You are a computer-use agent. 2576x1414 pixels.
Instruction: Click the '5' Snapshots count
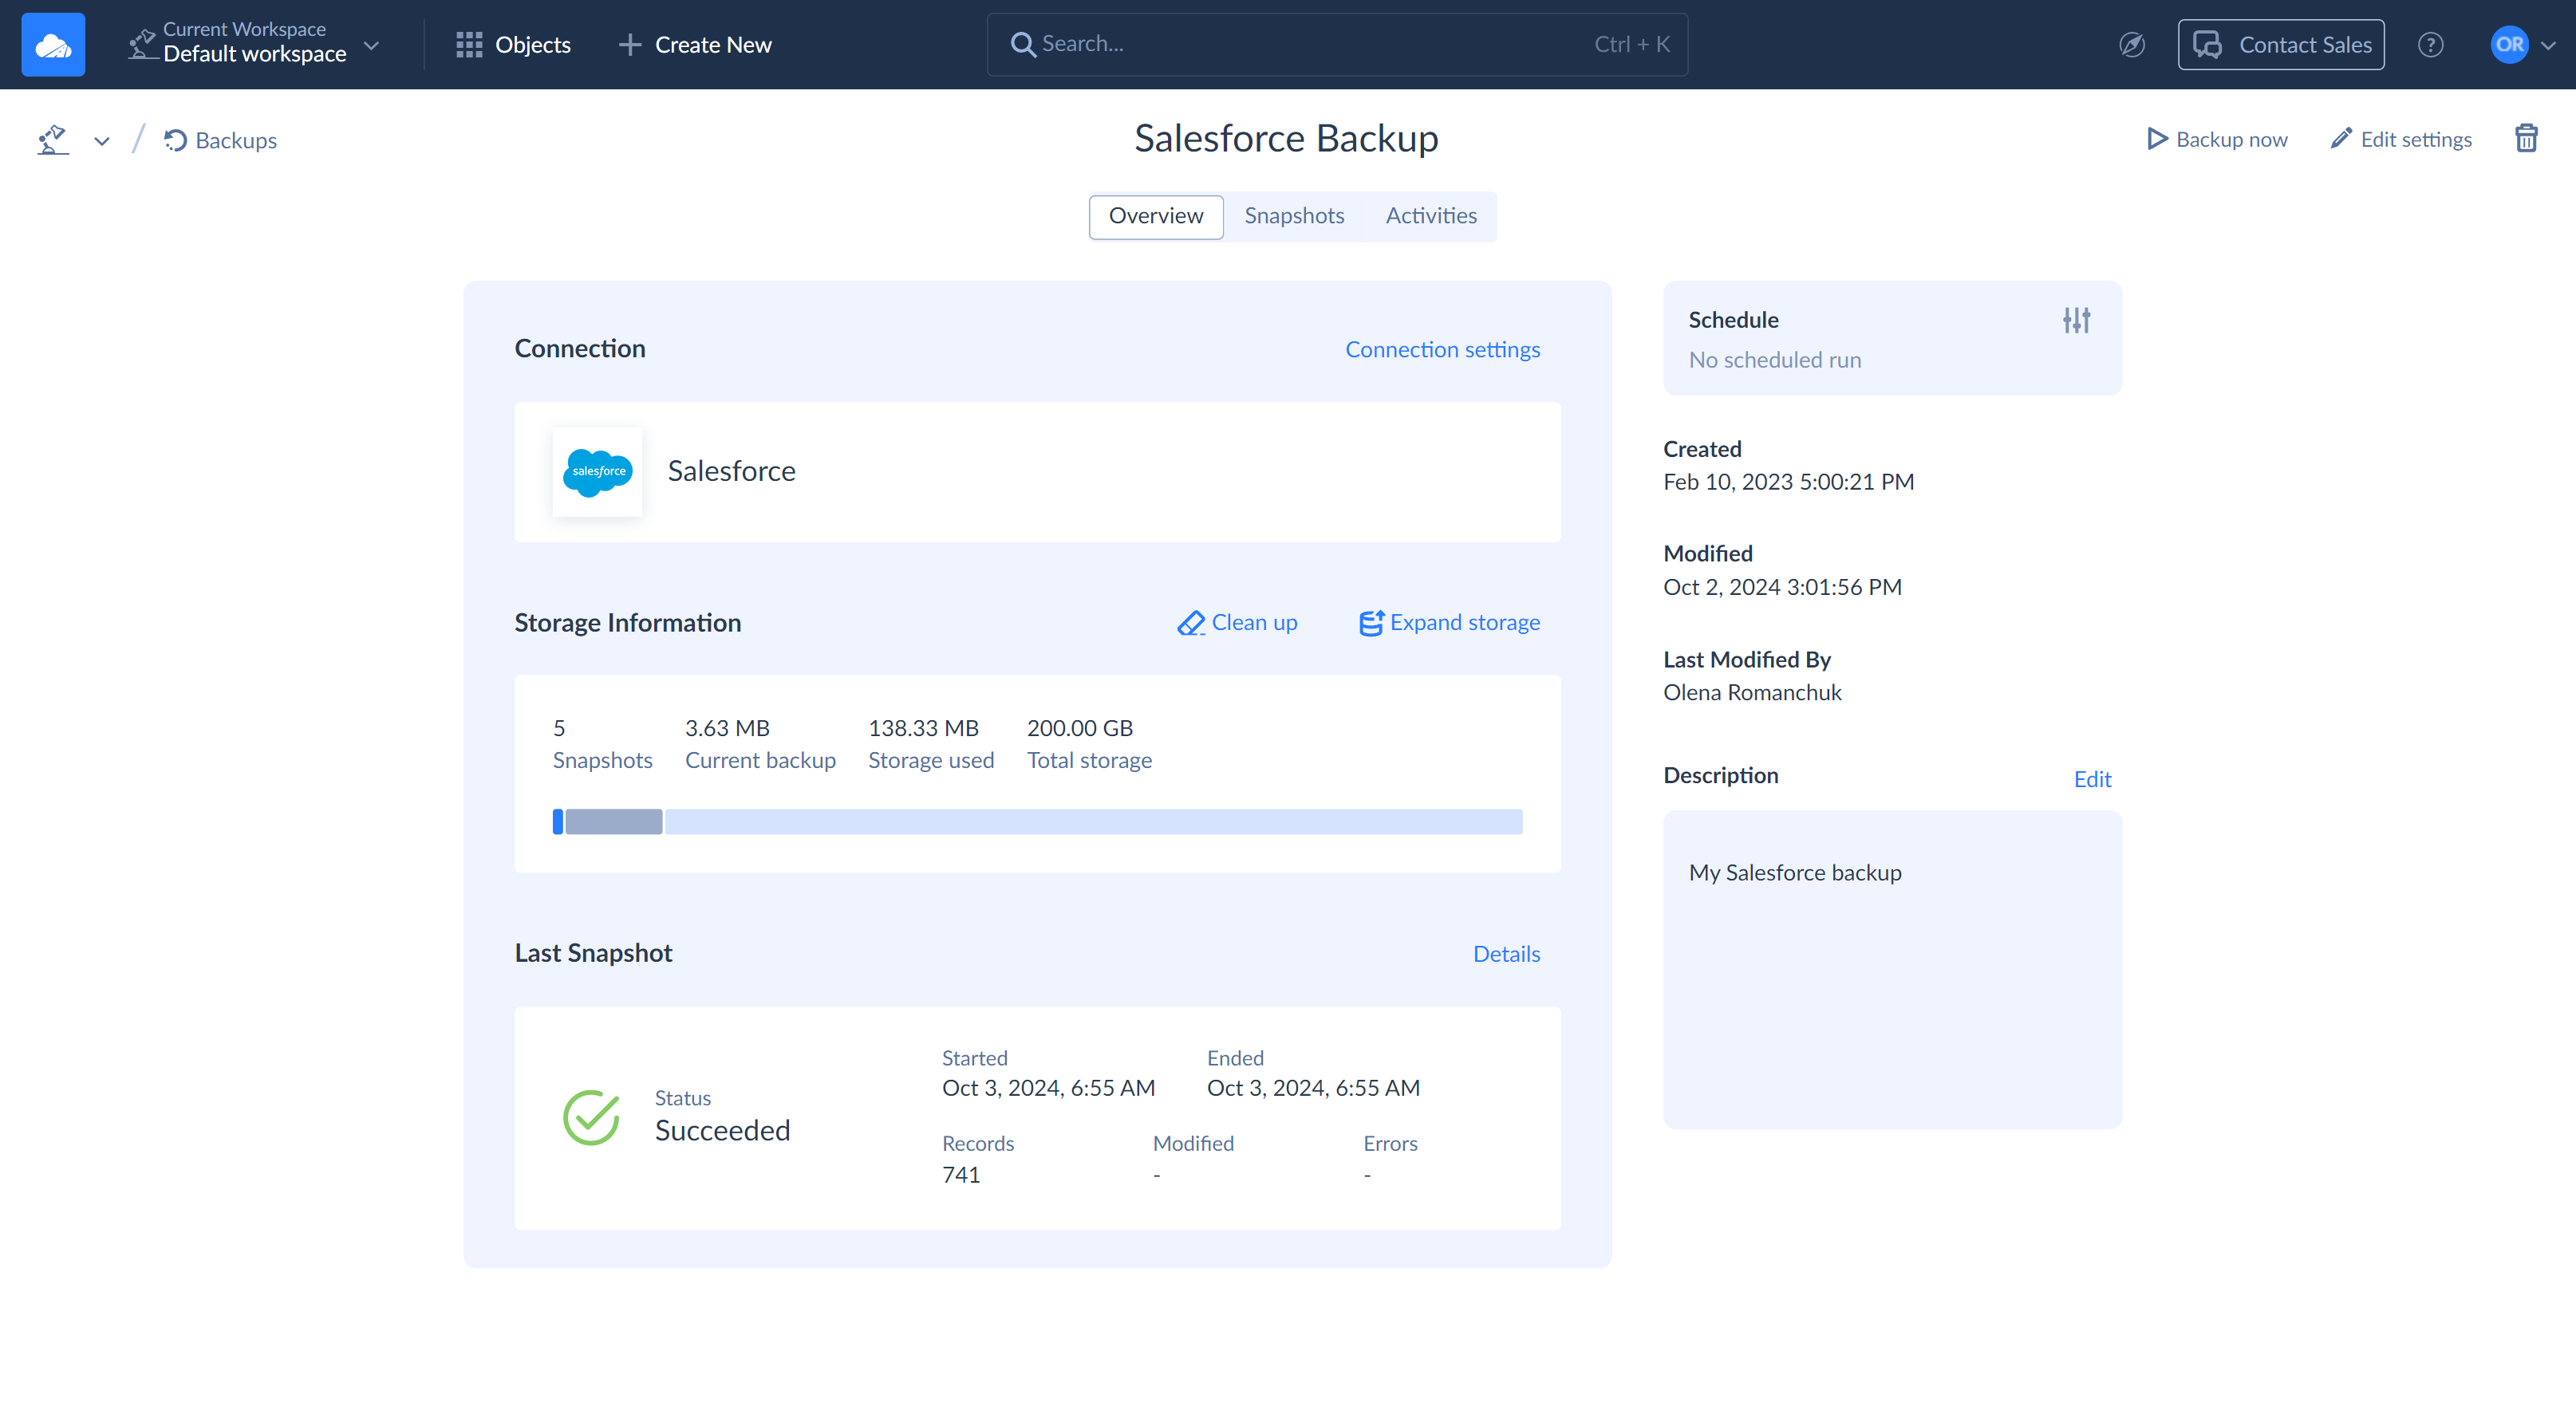(x=559, y=727)
